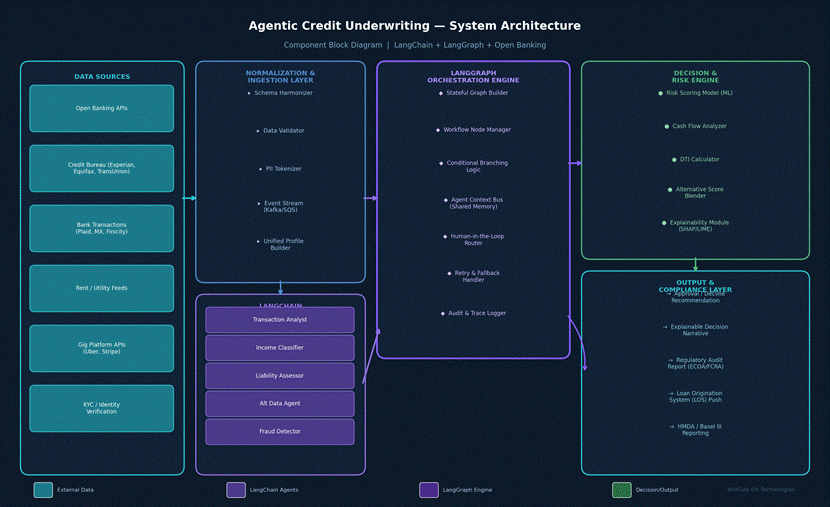This screenshot has height=507, width=830.
Task: Click the HMDA / Basel III Reporting entry
Action: [695, 430]
